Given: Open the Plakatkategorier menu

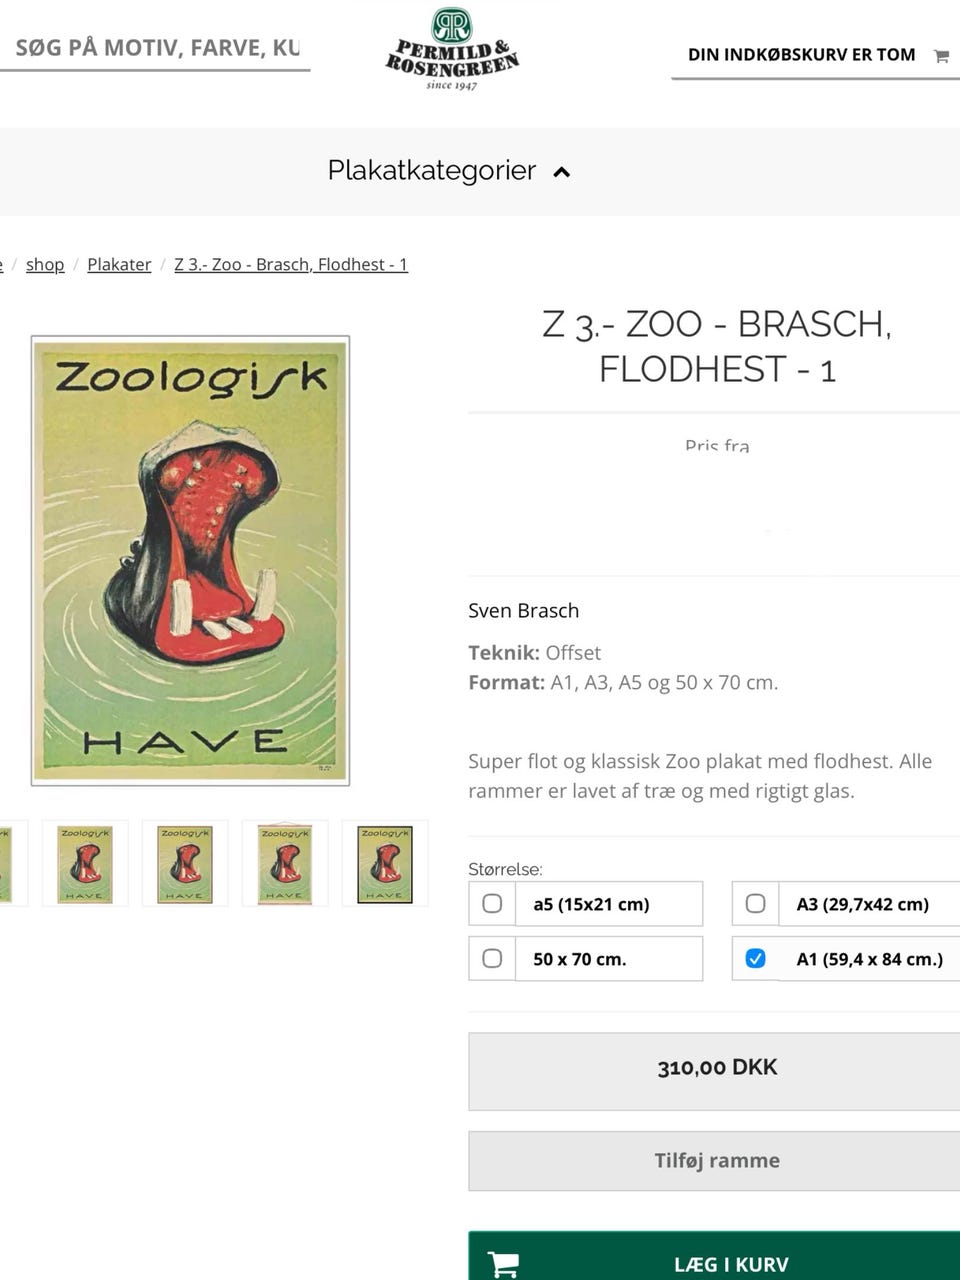Looking at the screenshot, I should pos(432,171).
